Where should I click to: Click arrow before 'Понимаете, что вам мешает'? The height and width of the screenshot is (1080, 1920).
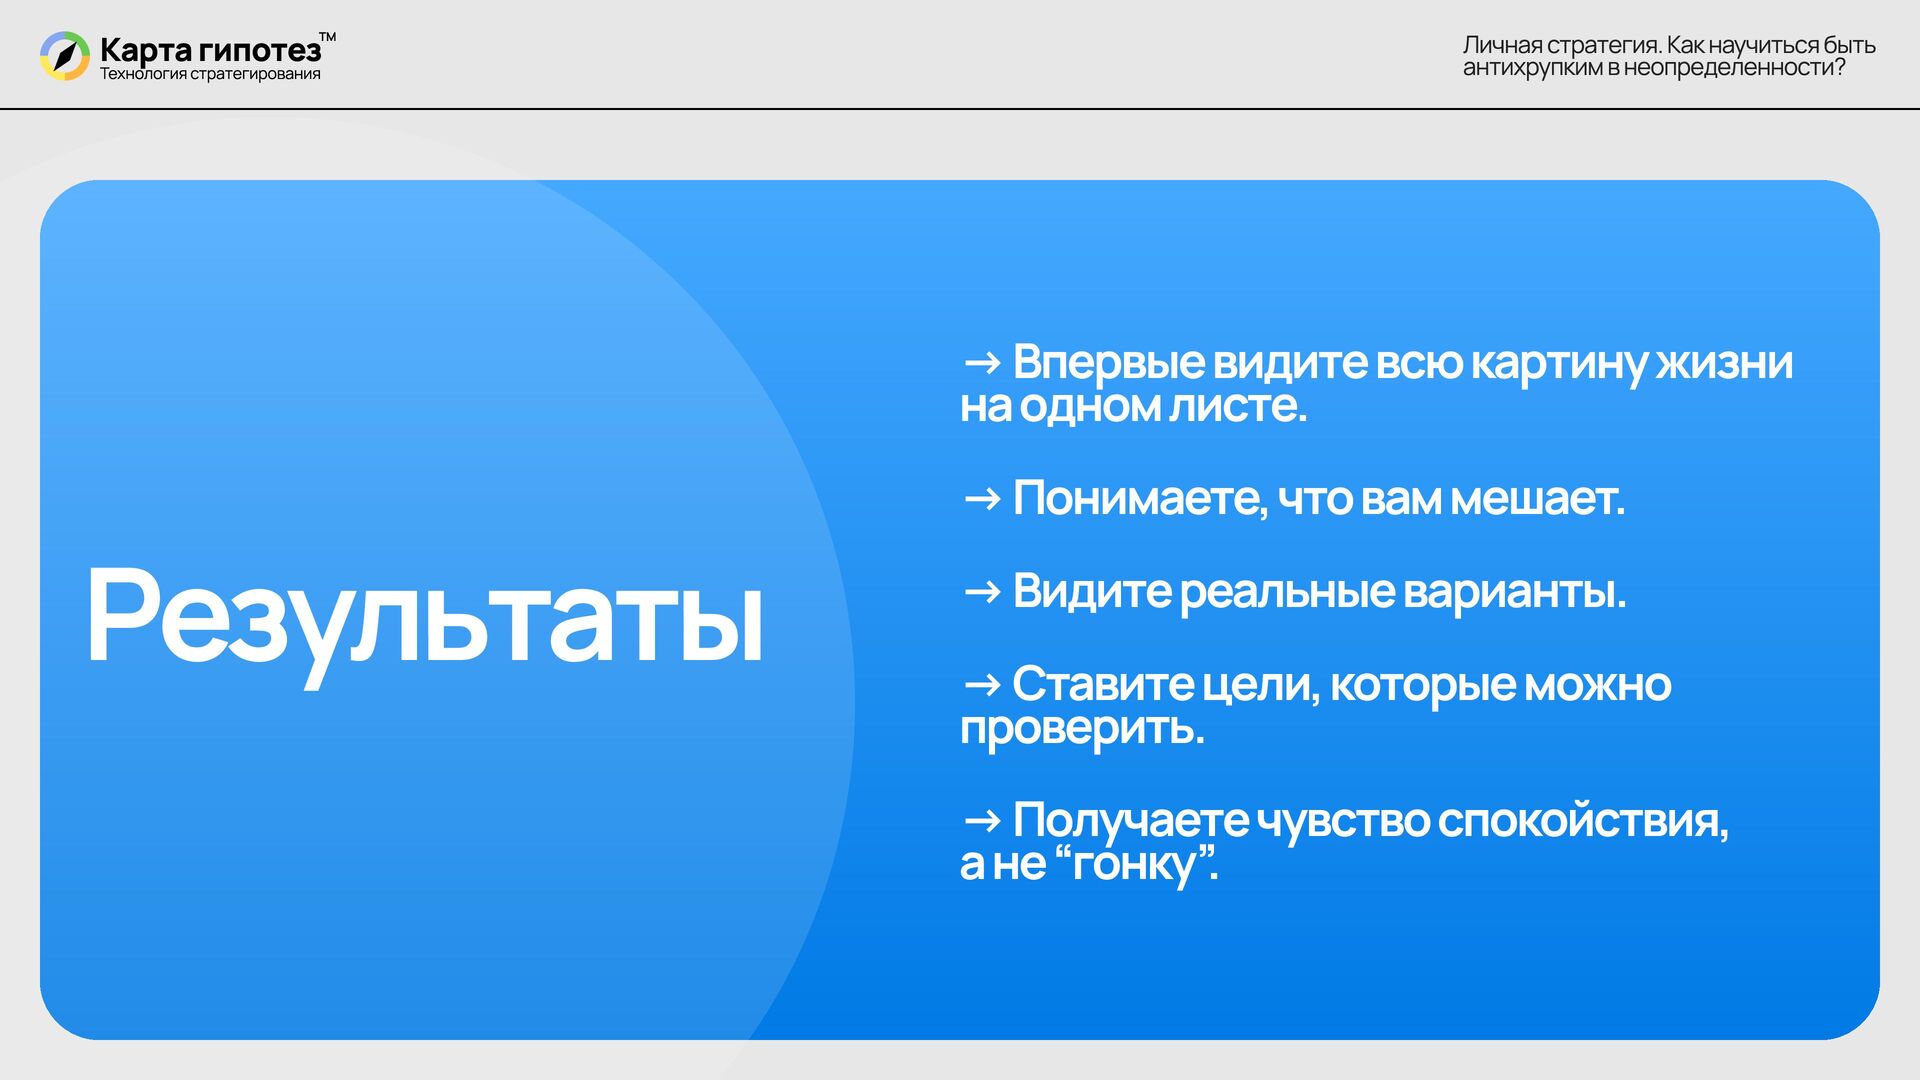(x=982, y=498)
